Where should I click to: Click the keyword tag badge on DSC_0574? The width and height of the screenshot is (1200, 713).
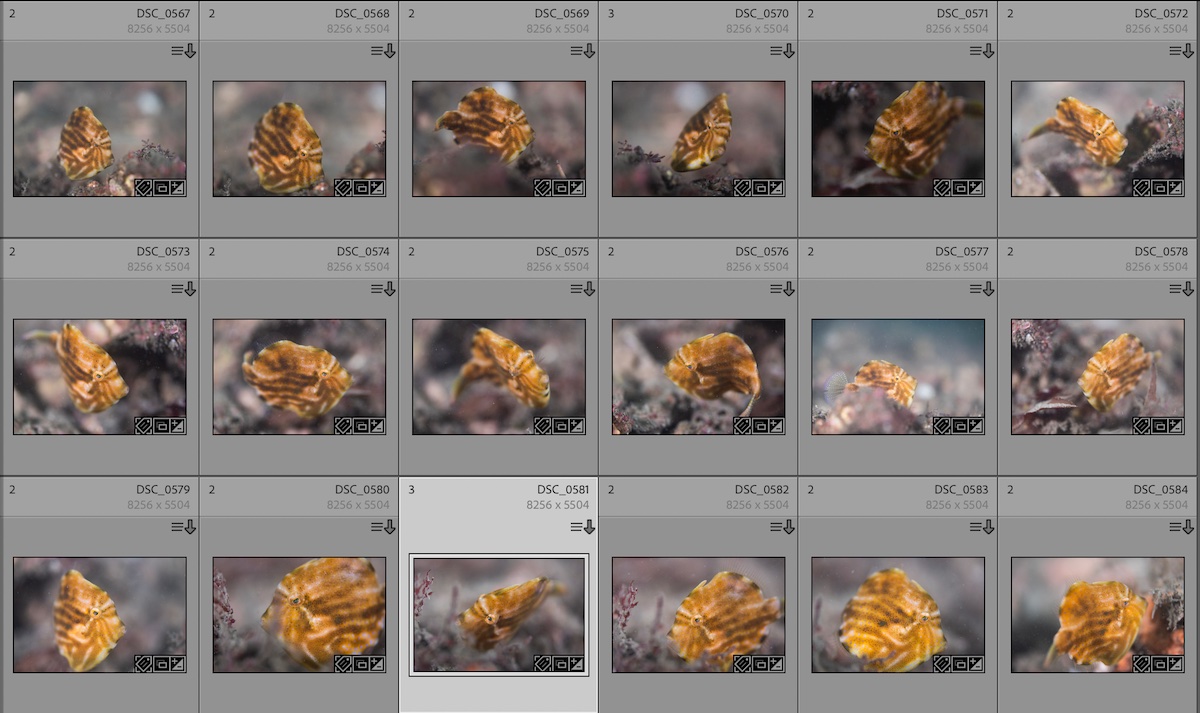343,425
